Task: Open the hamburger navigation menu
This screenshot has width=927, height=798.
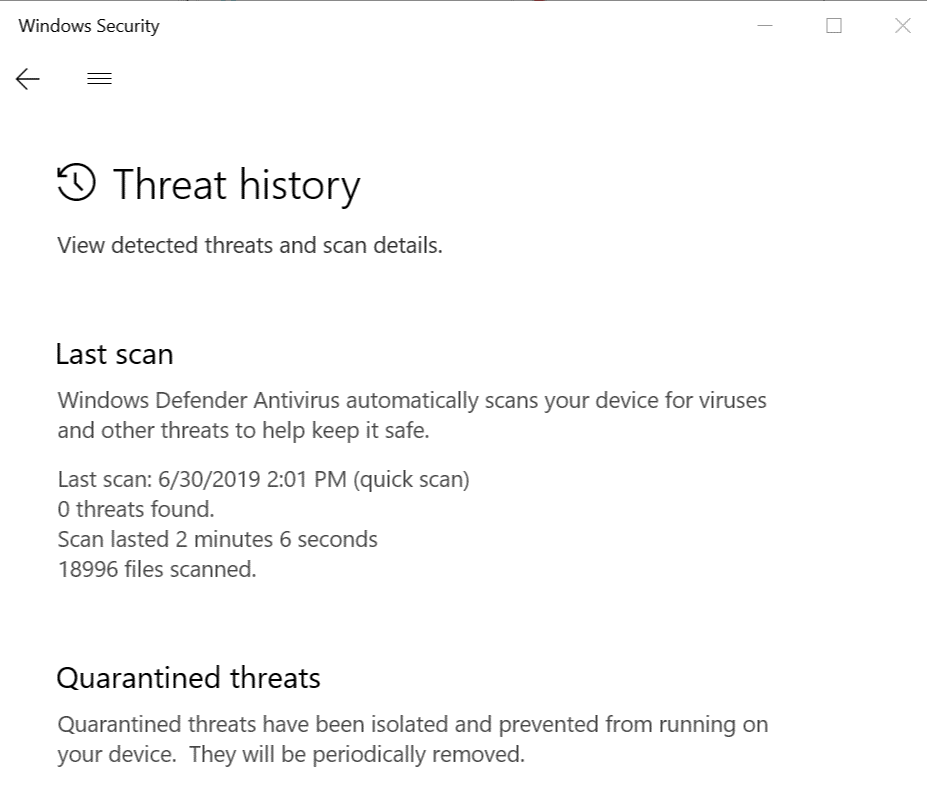Action: [99, 79]
